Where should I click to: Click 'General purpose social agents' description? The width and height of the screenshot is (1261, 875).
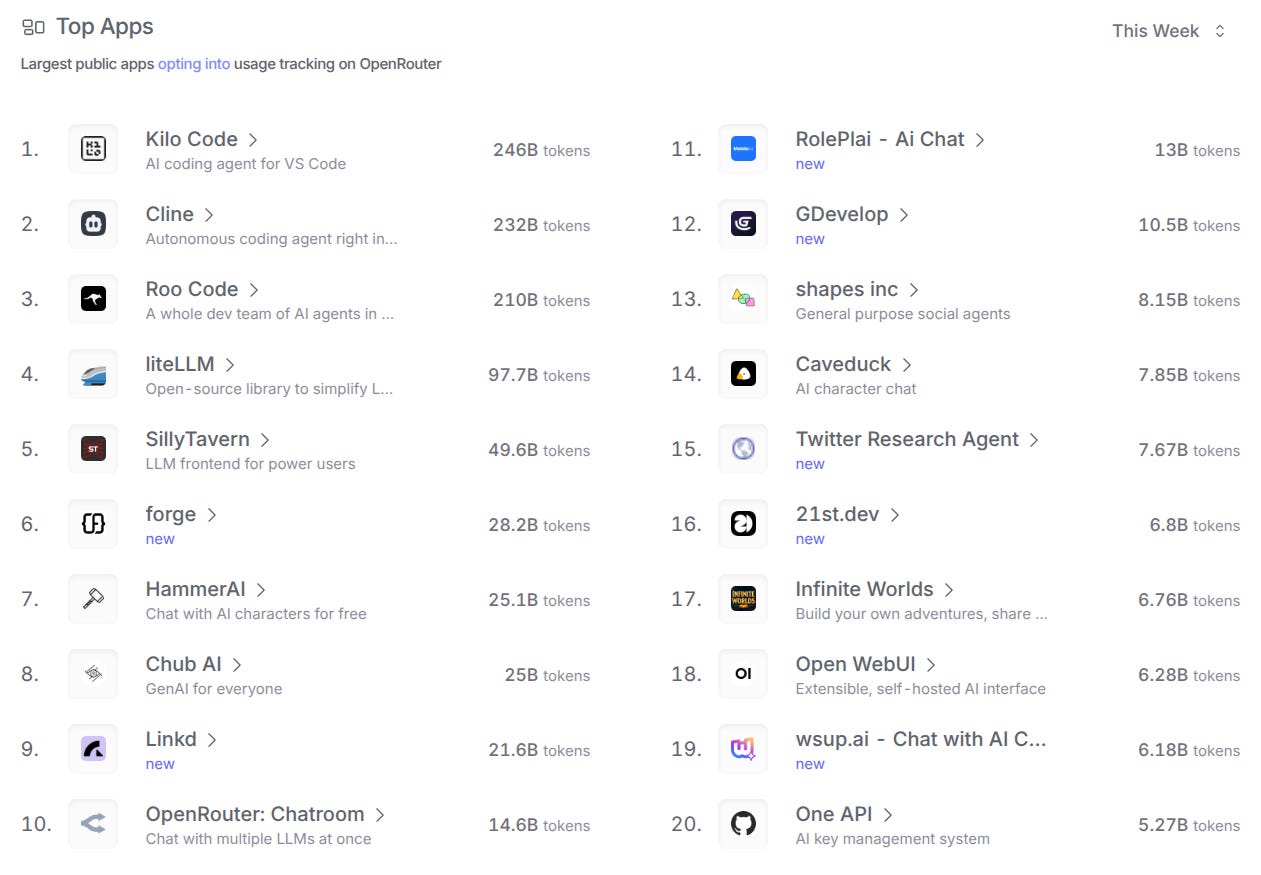pos(903,314)
